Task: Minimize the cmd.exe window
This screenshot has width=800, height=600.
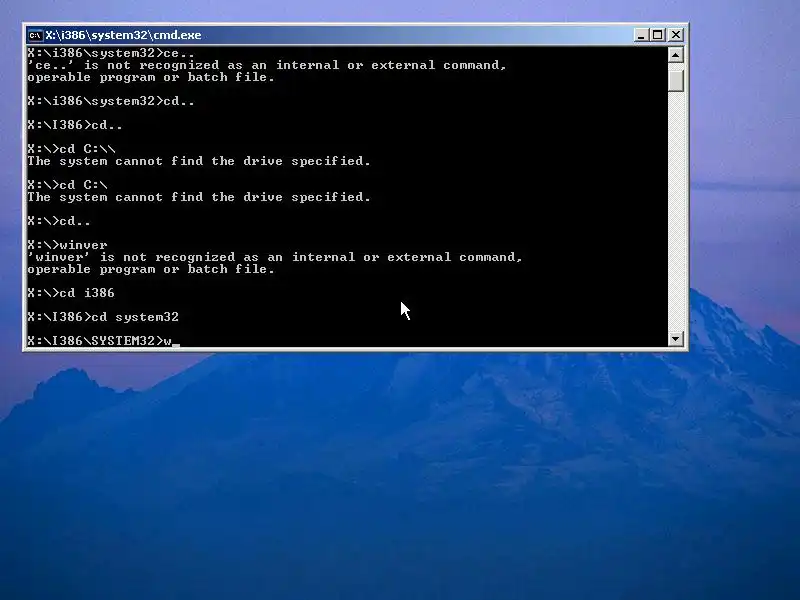Action: [641, 35]
